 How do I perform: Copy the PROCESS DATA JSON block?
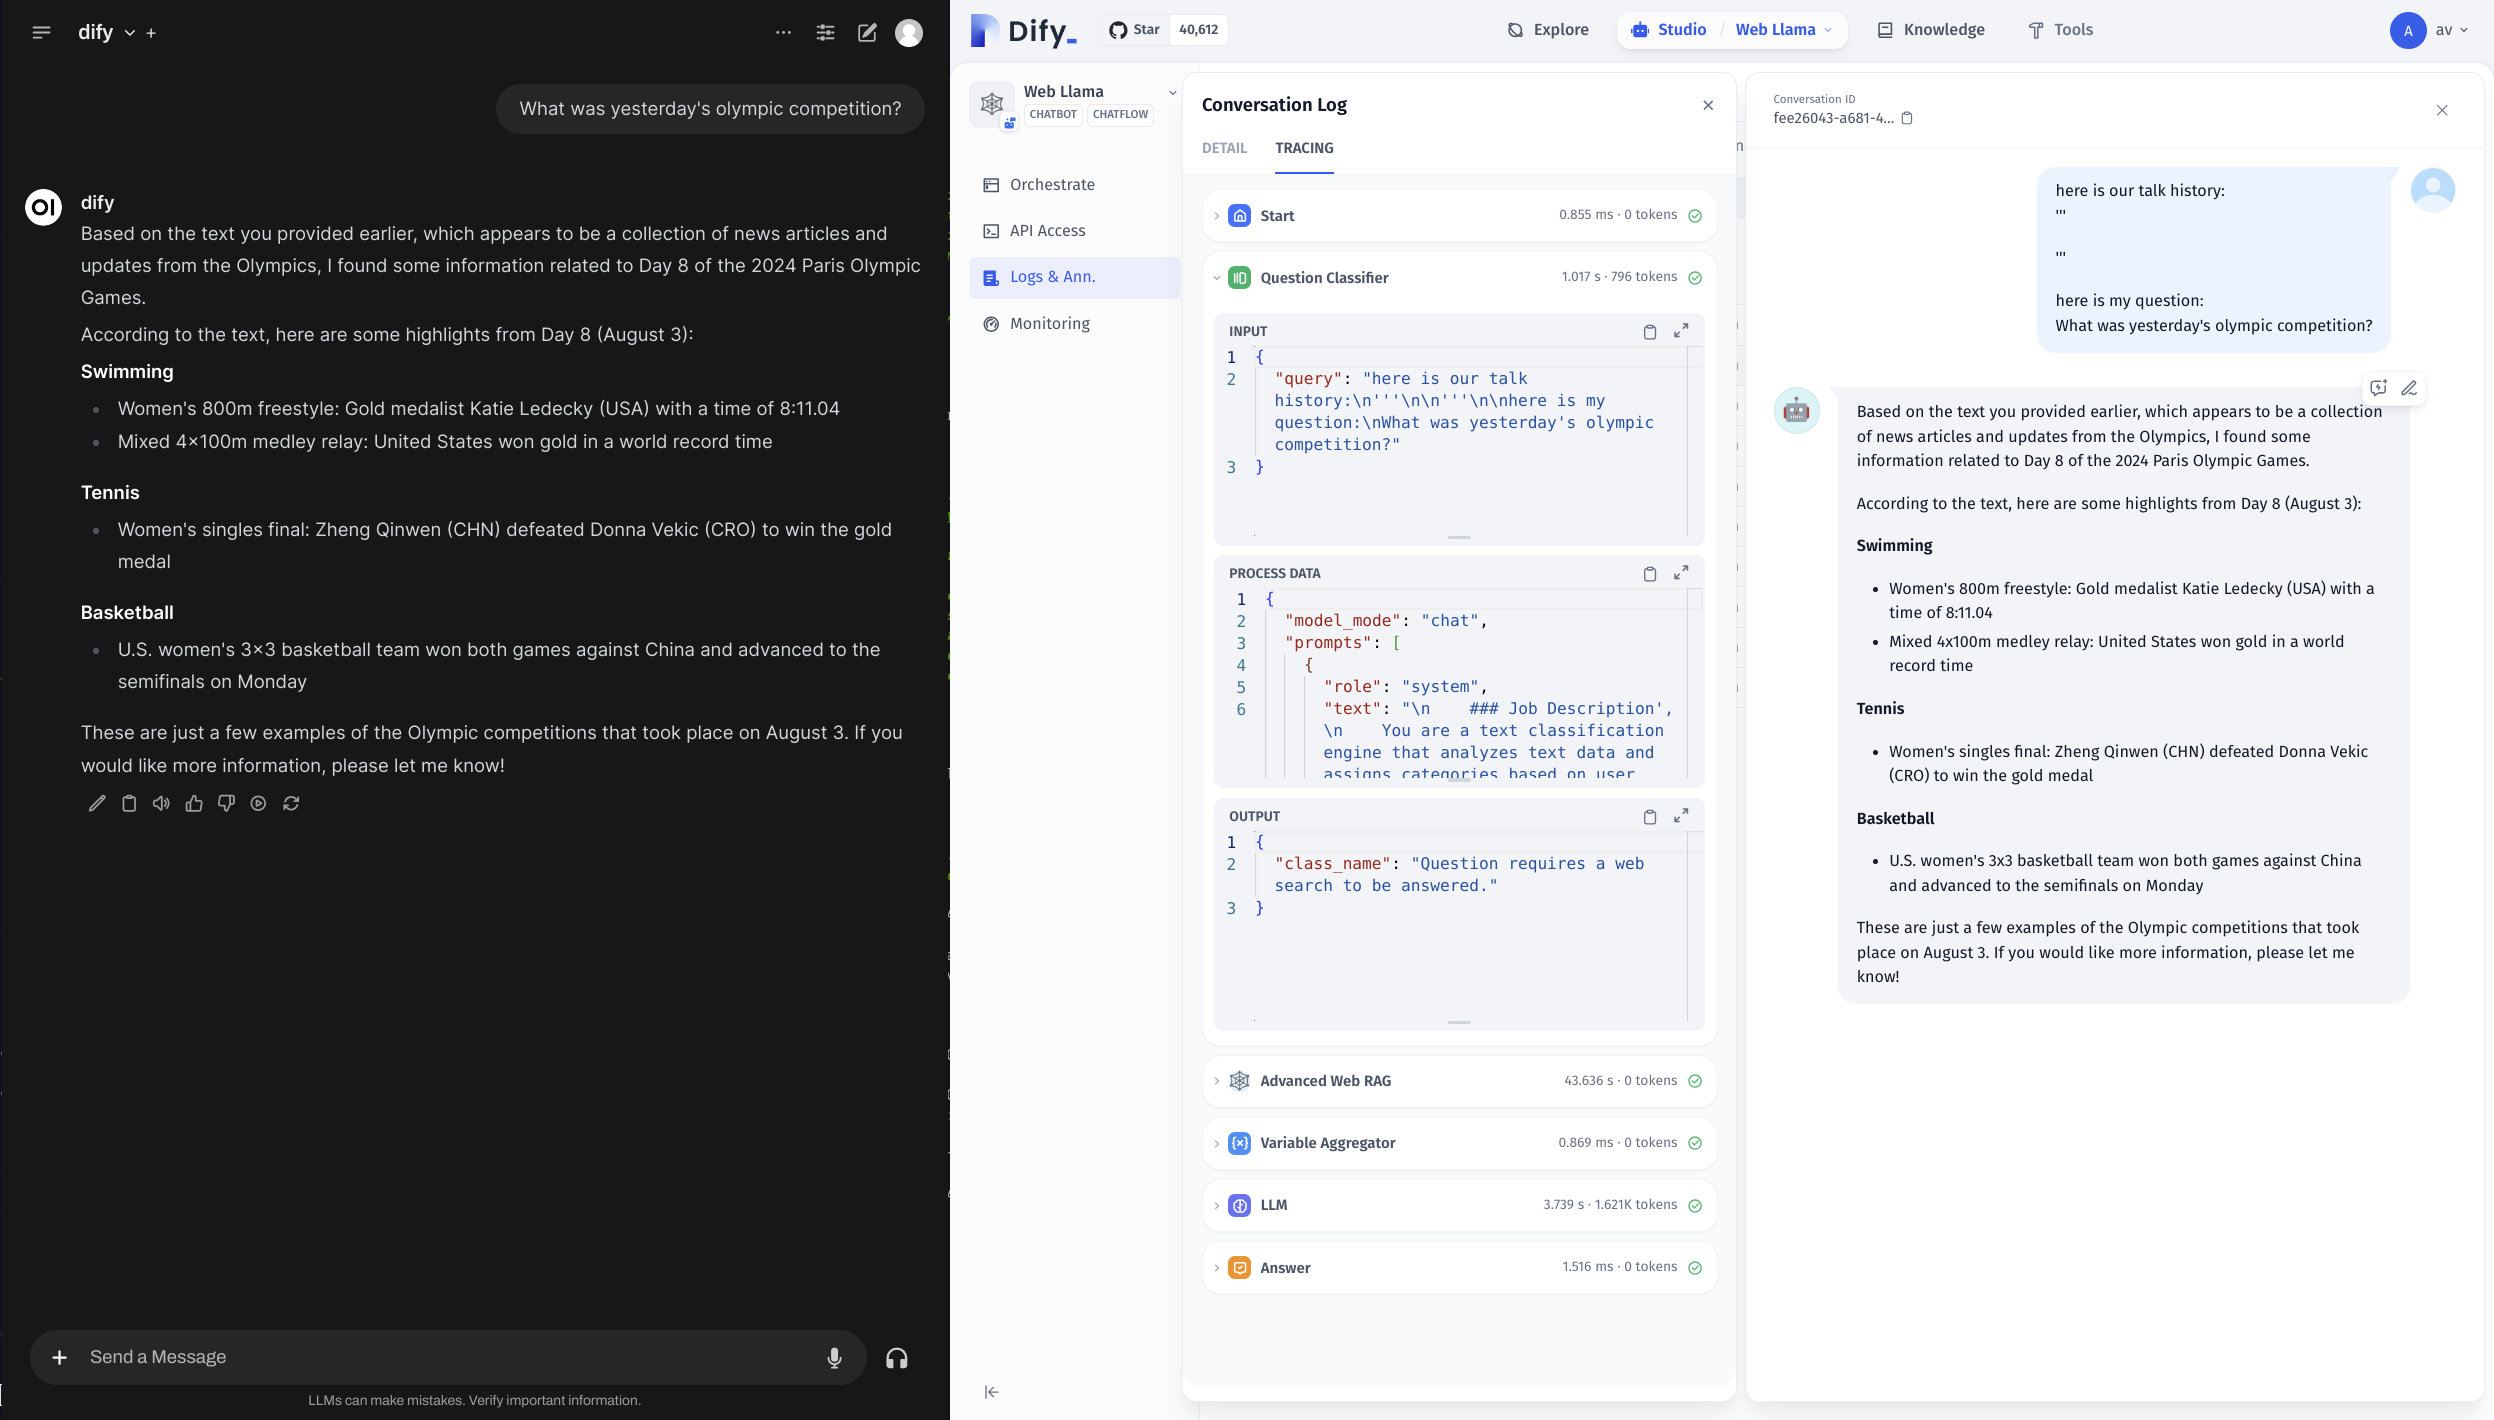point(1650,574)
